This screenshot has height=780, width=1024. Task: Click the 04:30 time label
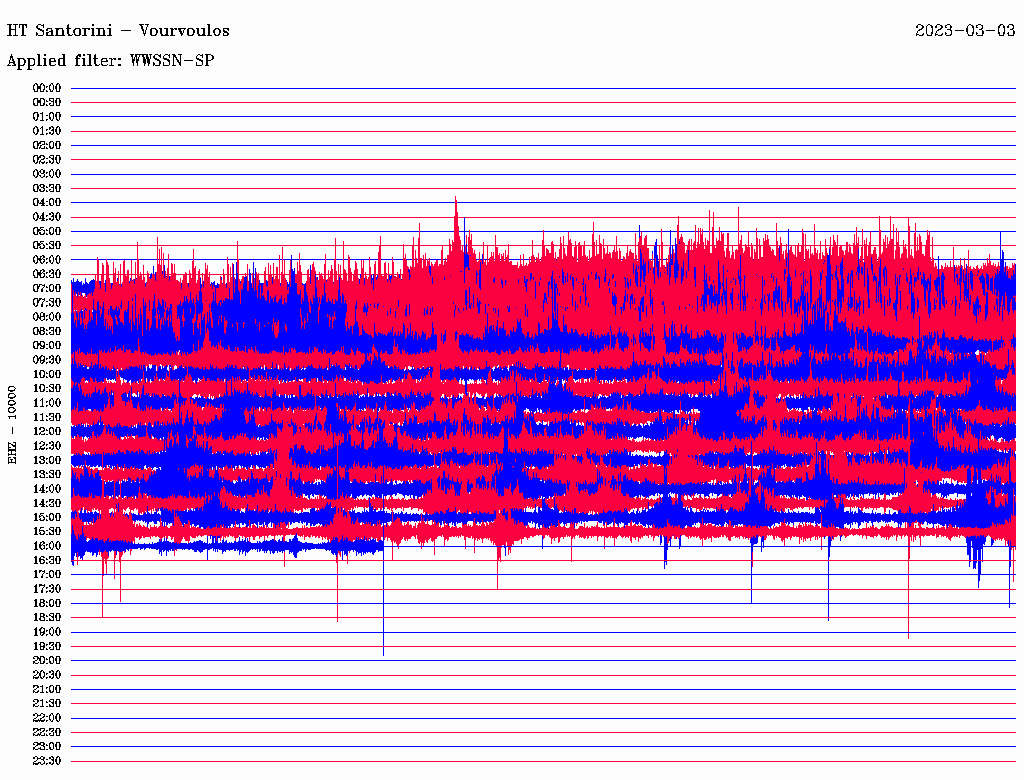47,217
